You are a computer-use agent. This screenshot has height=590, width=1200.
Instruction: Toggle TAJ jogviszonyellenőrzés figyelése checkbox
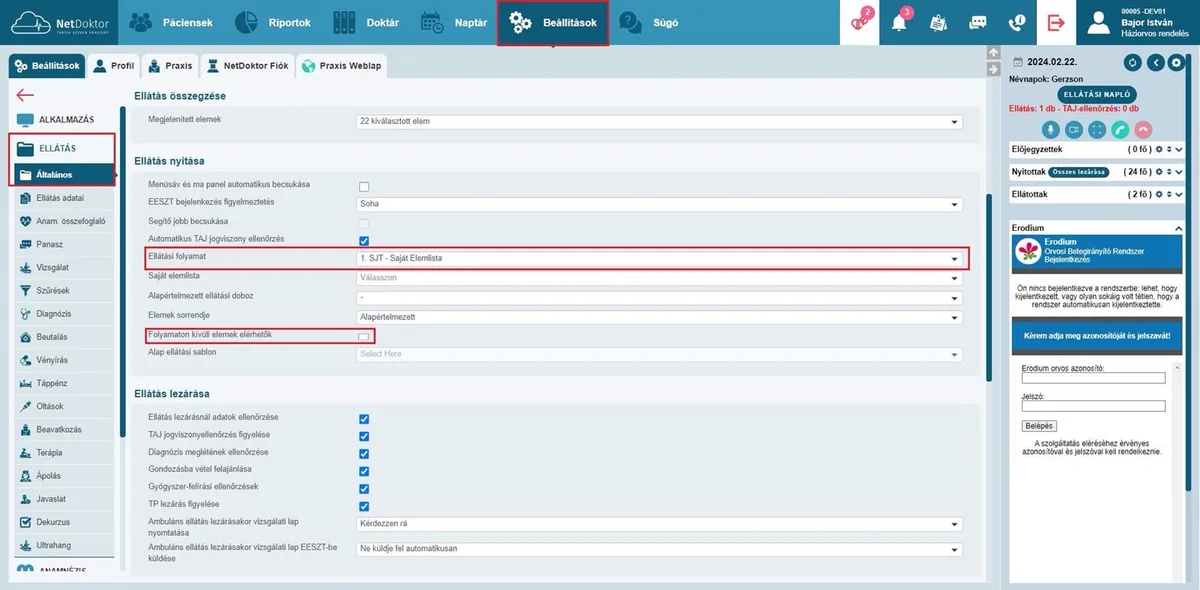(x=364, y=436)
